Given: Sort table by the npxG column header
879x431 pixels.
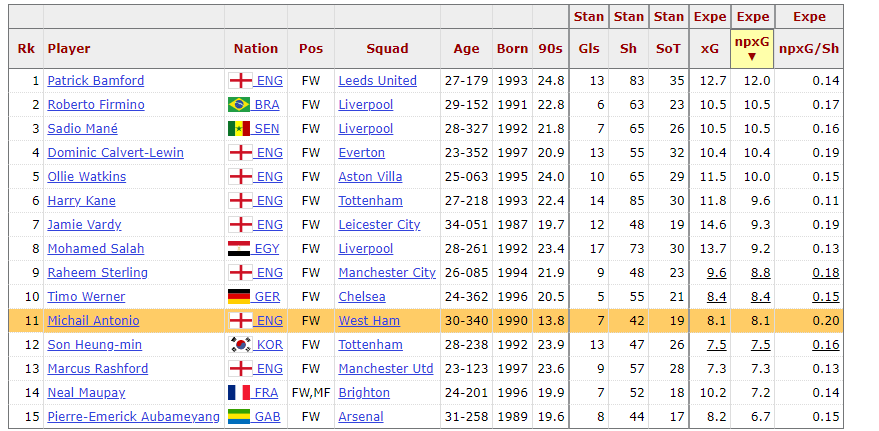Looking at the screenshot, I should (x=752, y=49).
